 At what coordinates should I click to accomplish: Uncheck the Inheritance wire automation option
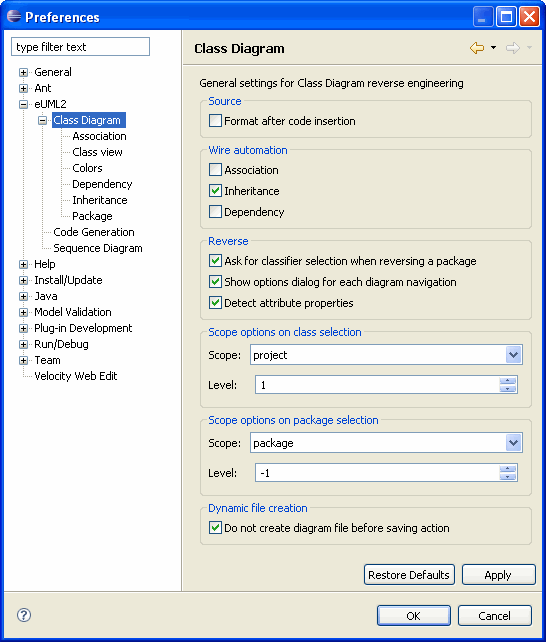[x=215, y=190]
